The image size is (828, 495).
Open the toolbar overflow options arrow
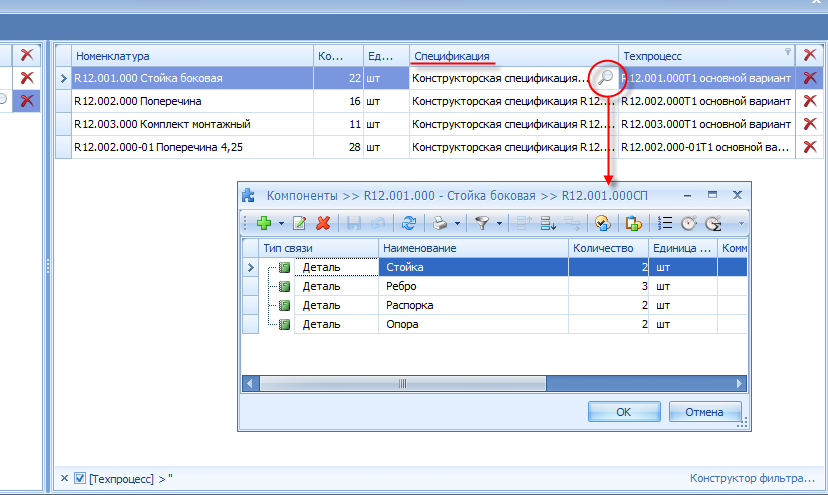741,224
